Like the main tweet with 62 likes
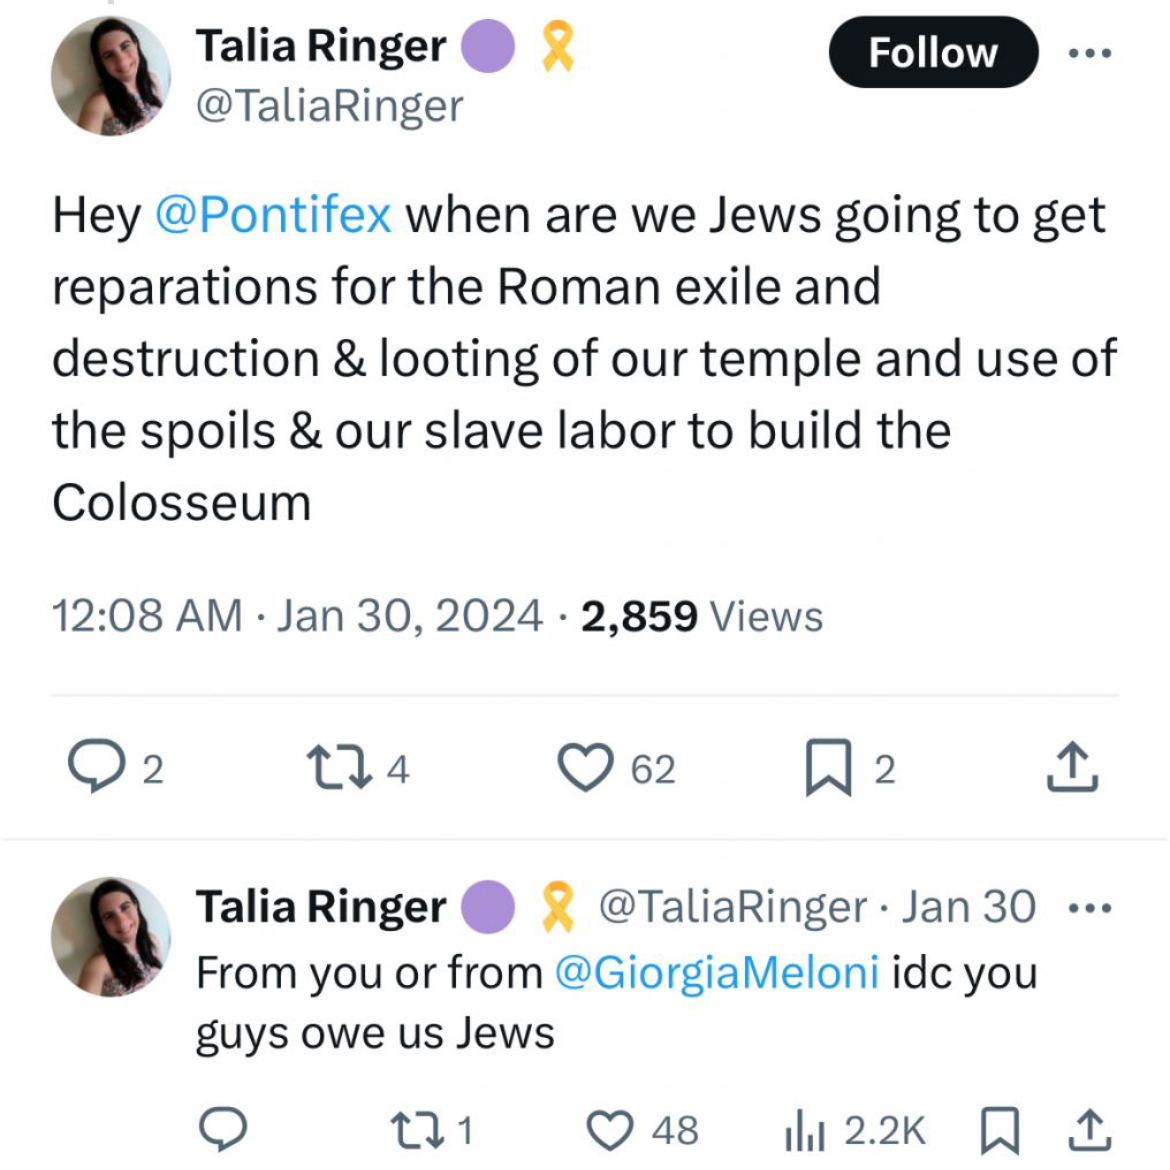 point(586,768)
